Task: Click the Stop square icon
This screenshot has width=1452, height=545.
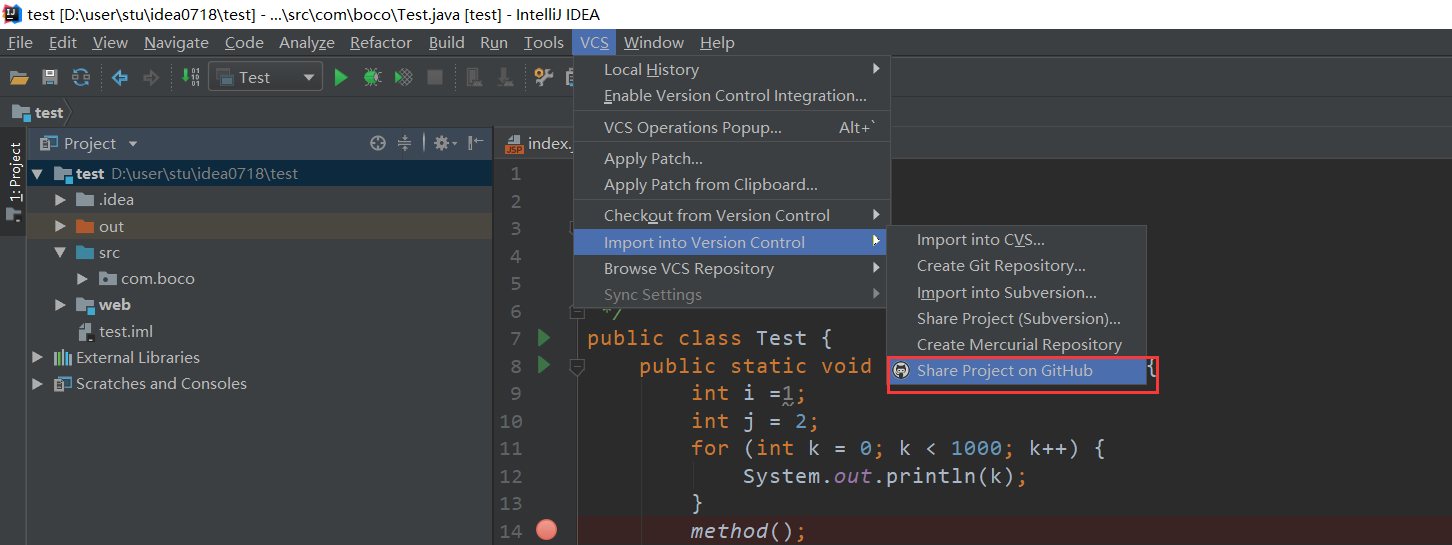Action: [435, 77]
